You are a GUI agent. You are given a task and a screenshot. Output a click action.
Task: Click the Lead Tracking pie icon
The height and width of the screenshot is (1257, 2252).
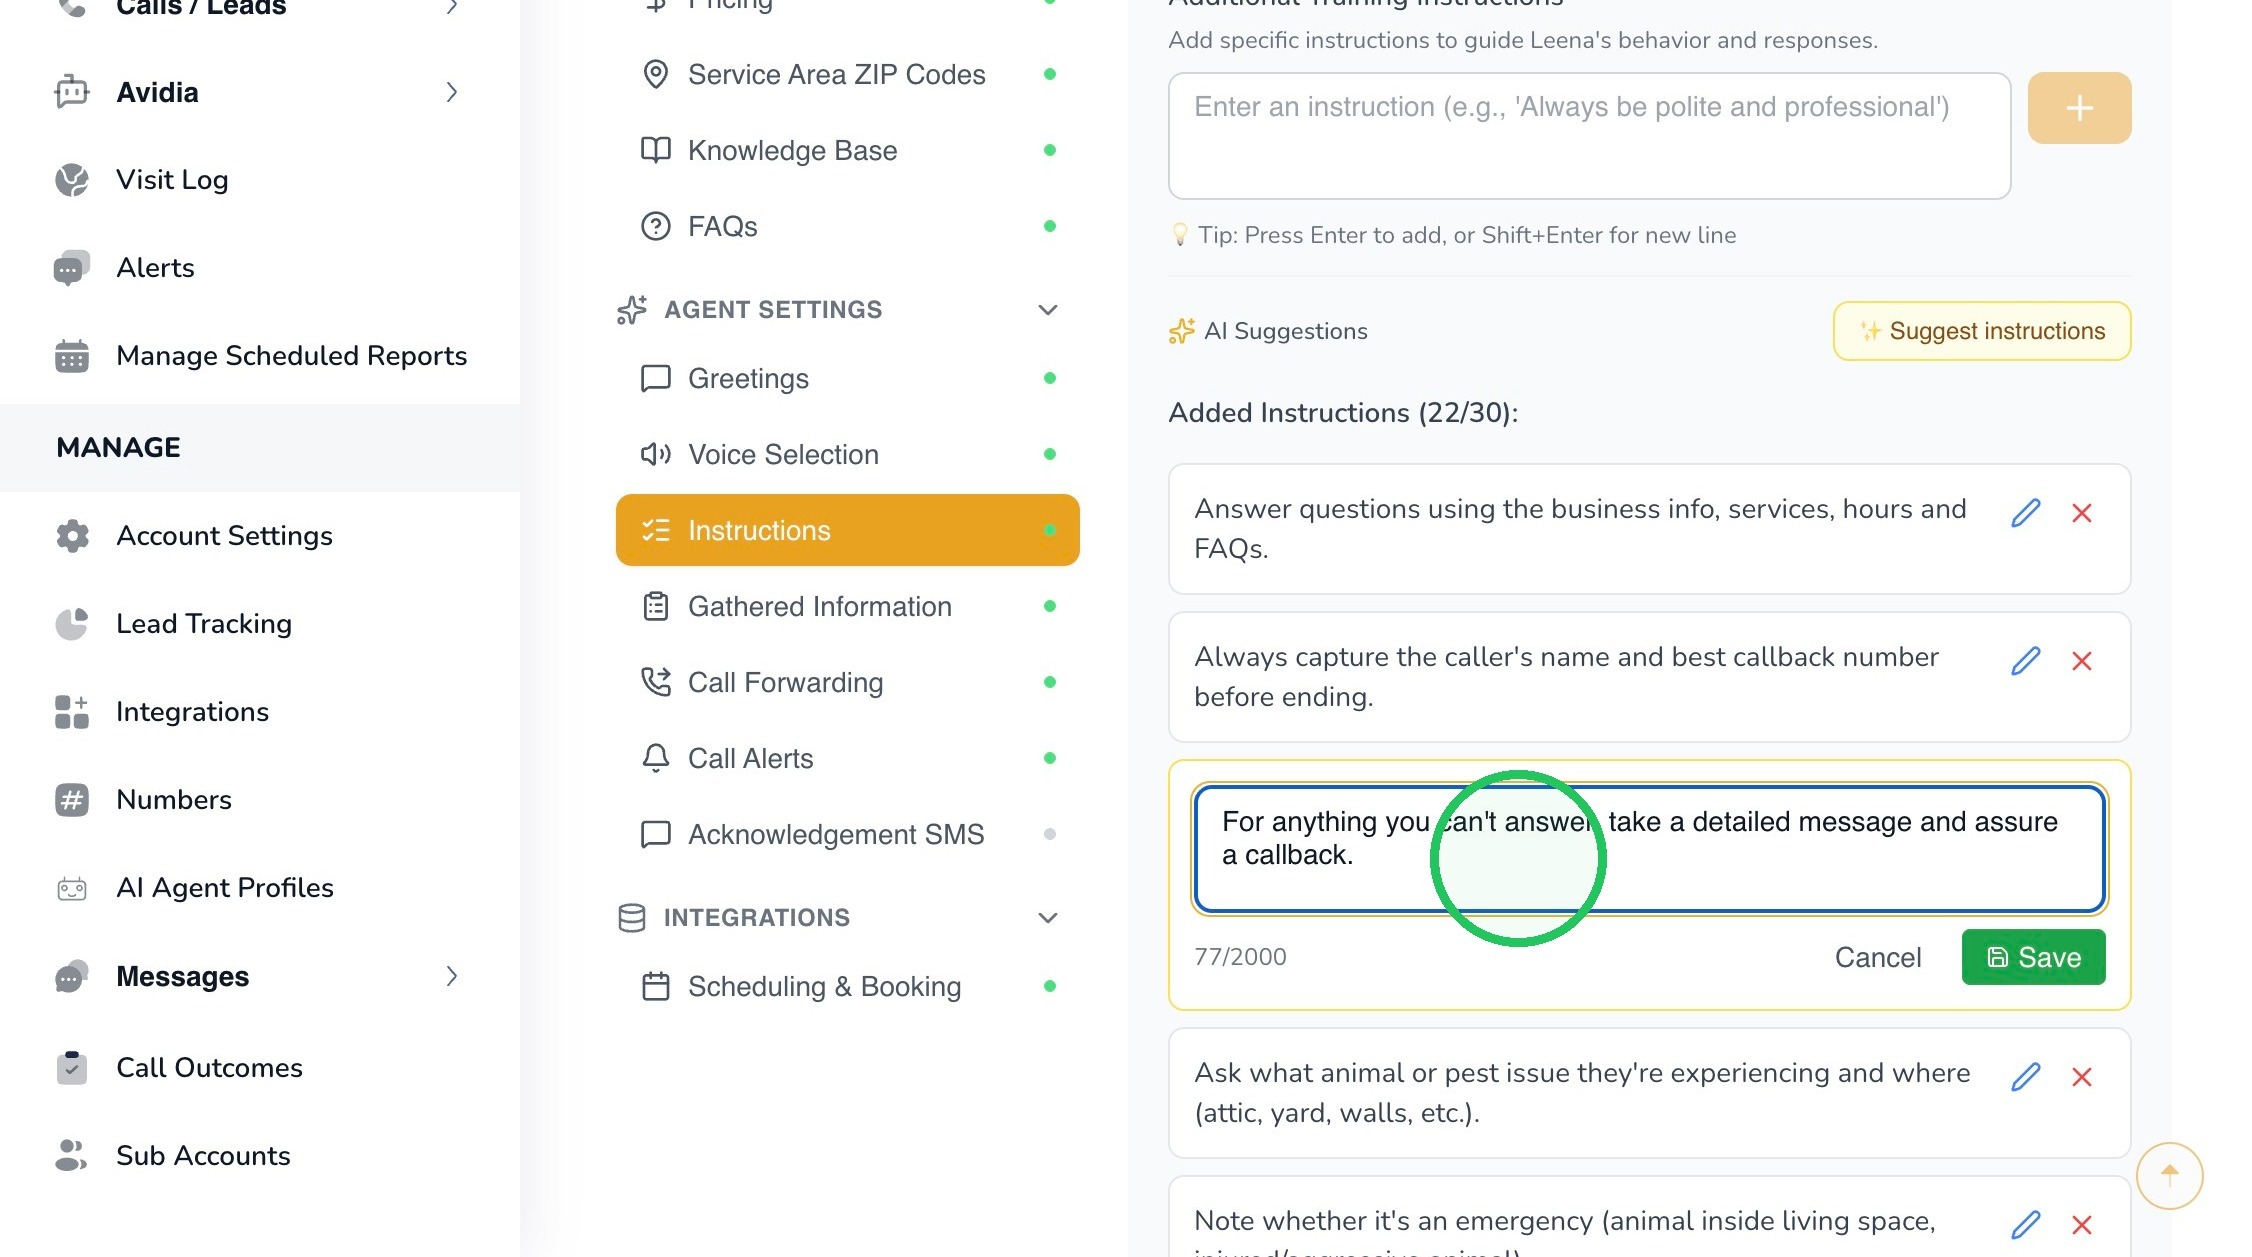[72, 624]
